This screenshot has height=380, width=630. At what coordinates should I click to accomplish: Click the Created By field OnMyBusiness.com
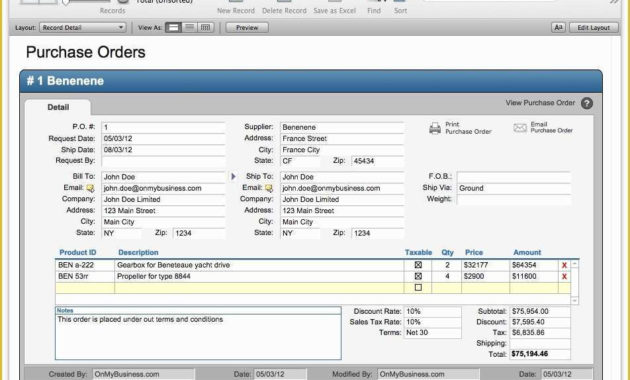point(143,374)
